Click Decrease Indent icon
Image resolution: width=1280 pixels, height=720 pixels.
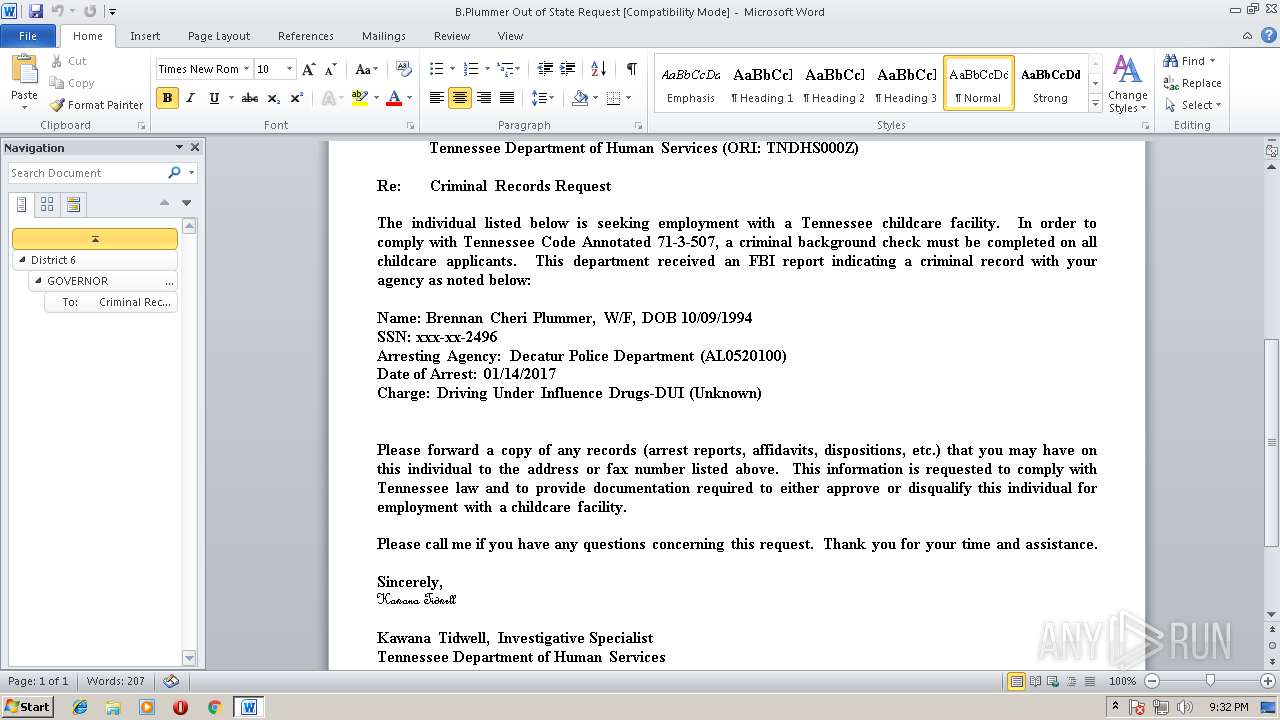coord(545,69)
